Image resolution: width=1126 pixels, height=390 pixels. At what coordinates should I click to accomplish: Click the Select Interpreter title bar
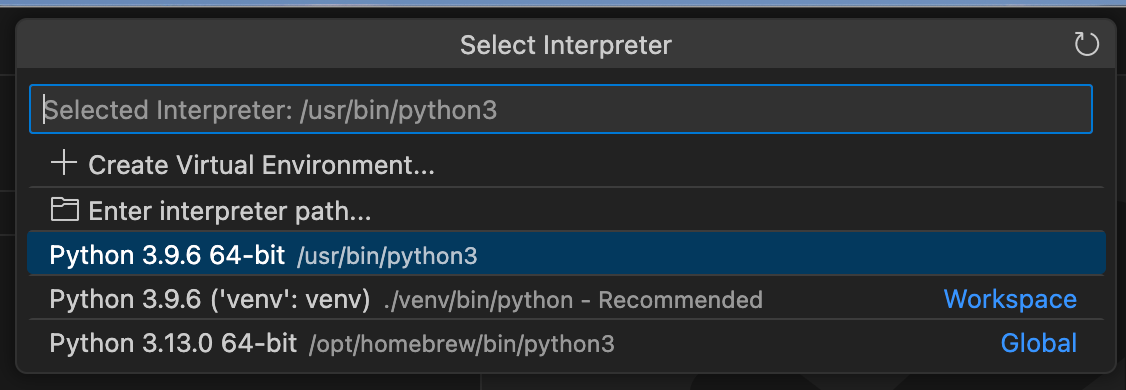(x=566, y=45)
